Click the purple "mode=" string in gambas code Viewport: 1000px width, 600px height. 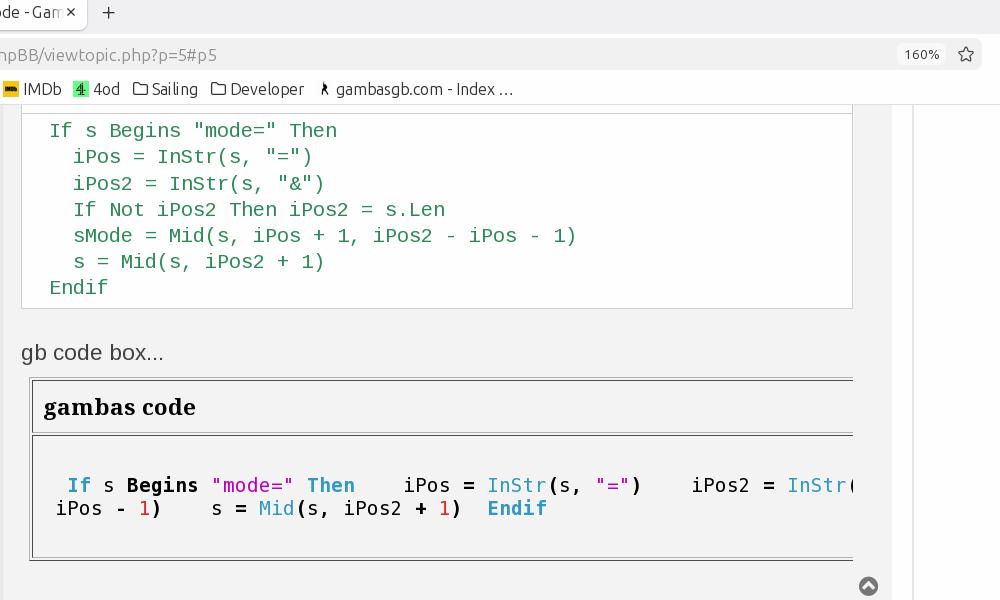tap(252, 485)
